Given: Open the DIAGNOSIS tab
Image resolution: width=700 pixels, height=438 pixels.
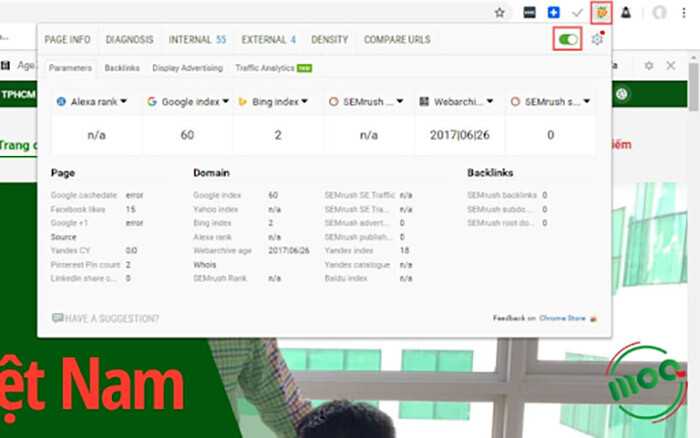Looking at the screenshot, I should (129, 40).
